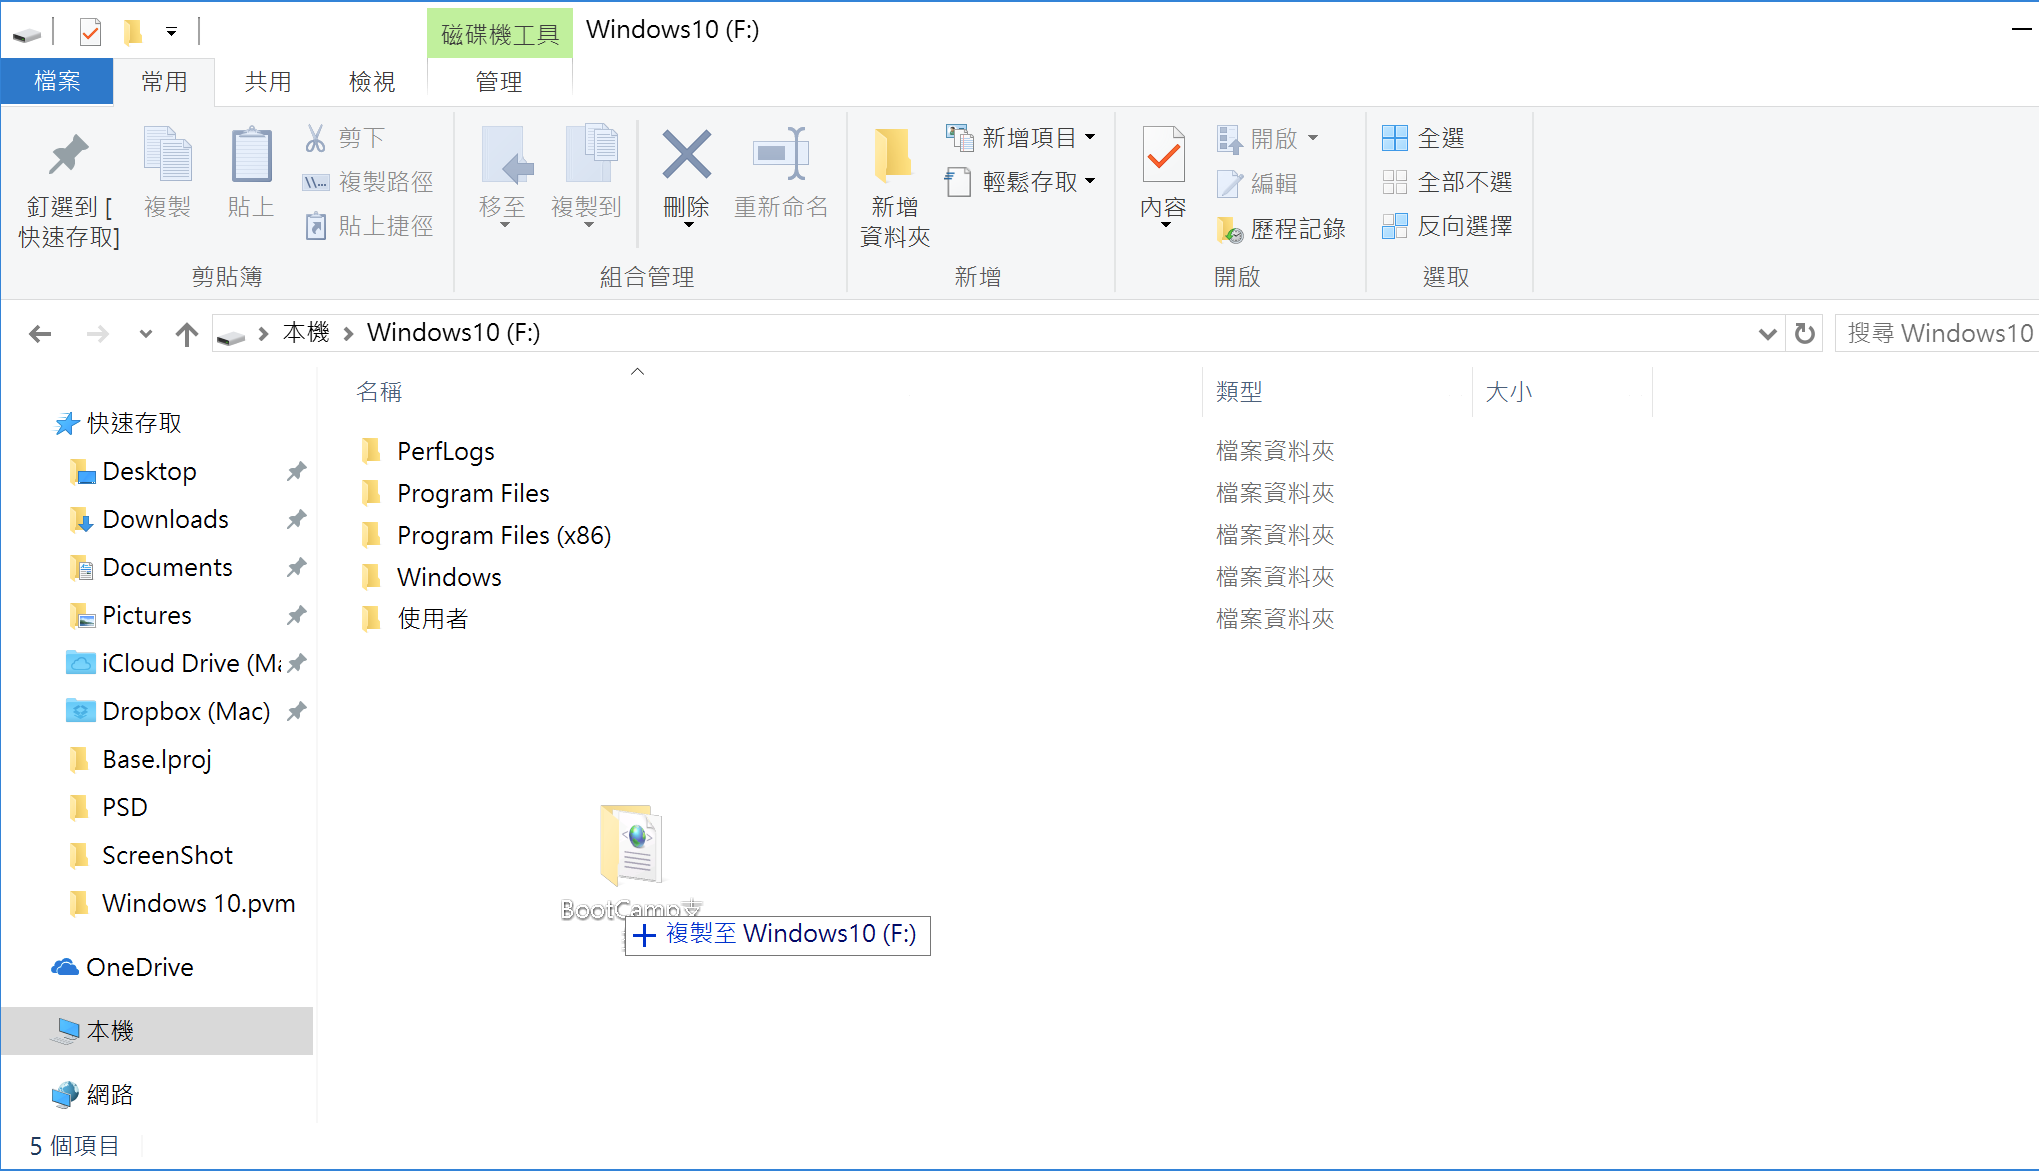Click the Pin to Quick Access icon

click(x=68, y=155)
